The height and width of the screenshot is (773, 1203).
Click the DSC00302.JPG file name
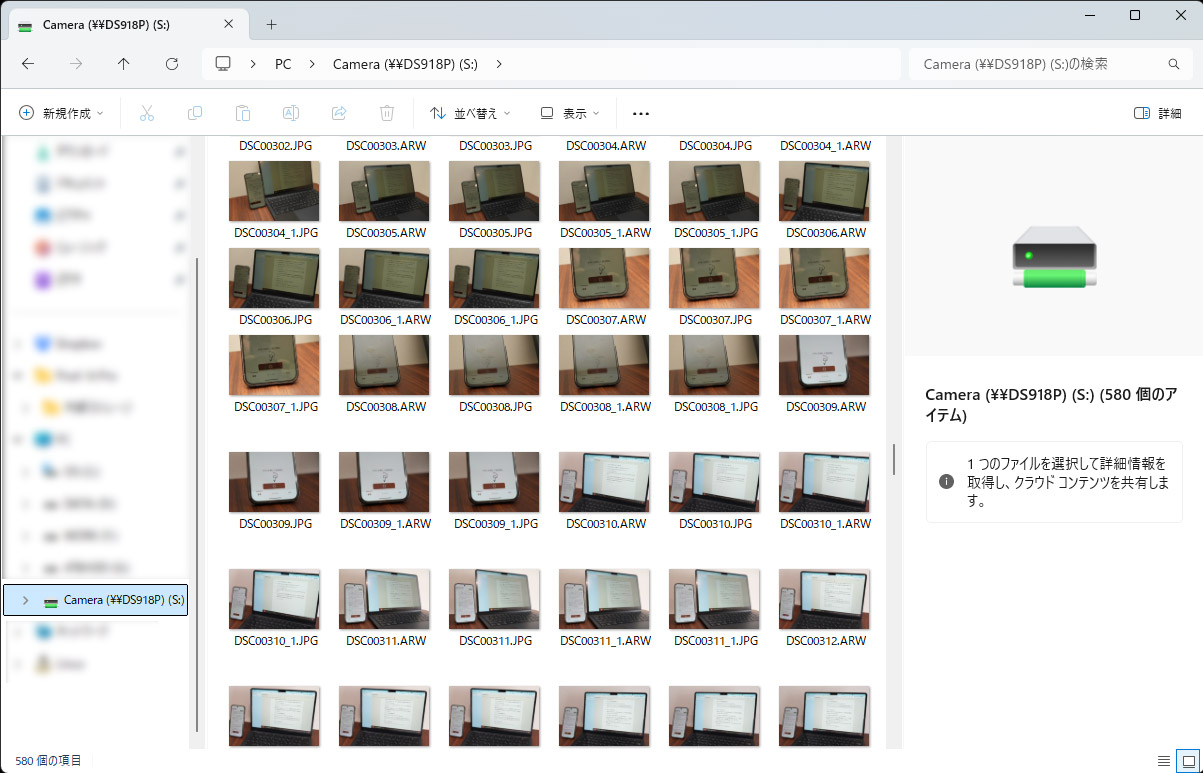click(x=275, y=145)
